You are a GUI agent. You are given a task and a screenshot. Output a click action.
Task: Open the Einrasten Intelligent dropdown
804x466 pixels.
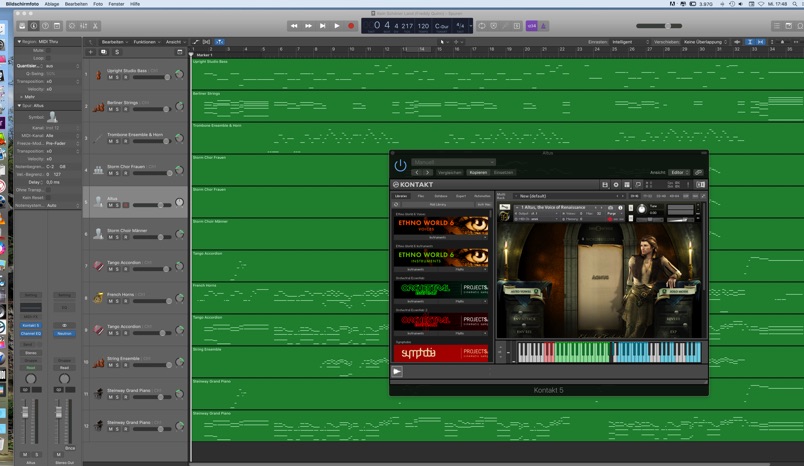pyautogui.click(x=630, y=42)
